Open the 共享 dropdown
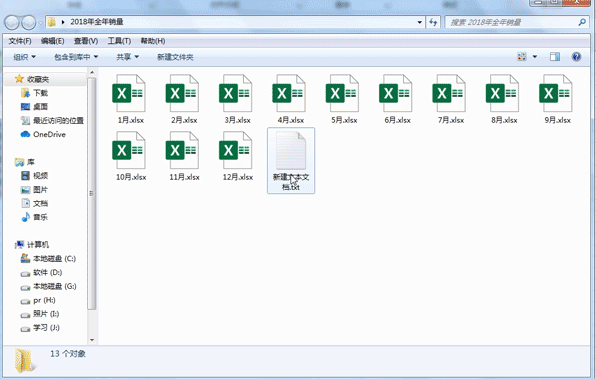 (127, 57)
